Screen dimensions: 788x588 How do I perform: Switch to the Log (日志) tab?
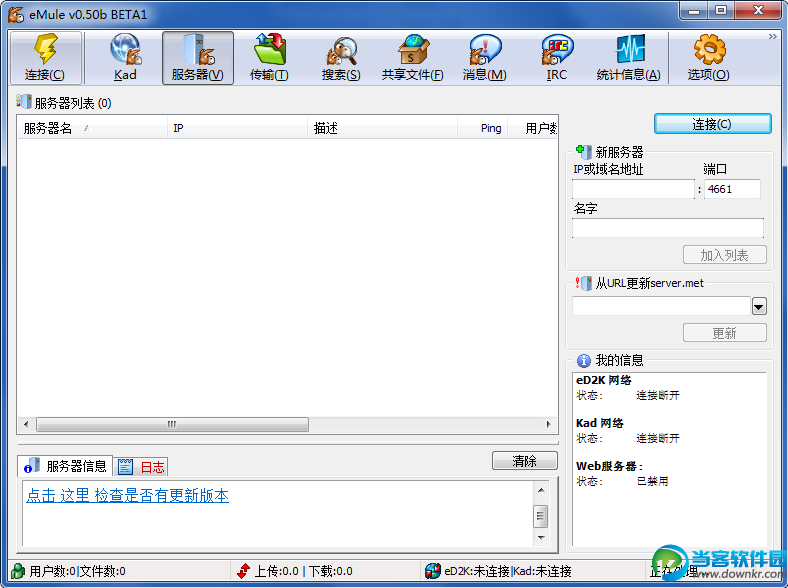tap(141, 467)
